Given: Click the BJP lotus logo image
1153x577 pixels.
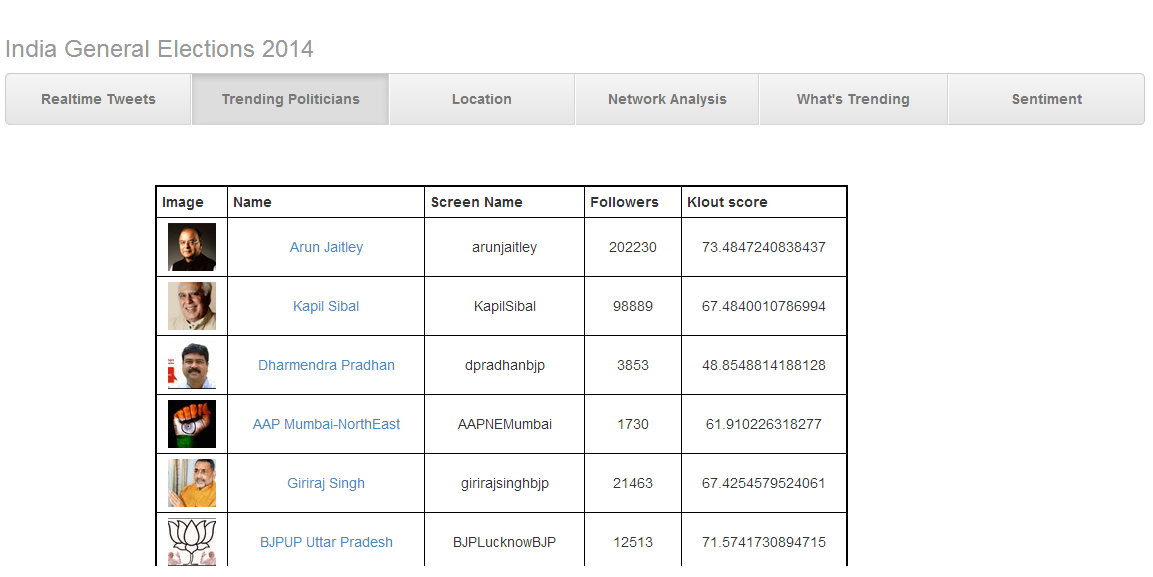Looking at the screenshot, I should (x=192, y=542).
